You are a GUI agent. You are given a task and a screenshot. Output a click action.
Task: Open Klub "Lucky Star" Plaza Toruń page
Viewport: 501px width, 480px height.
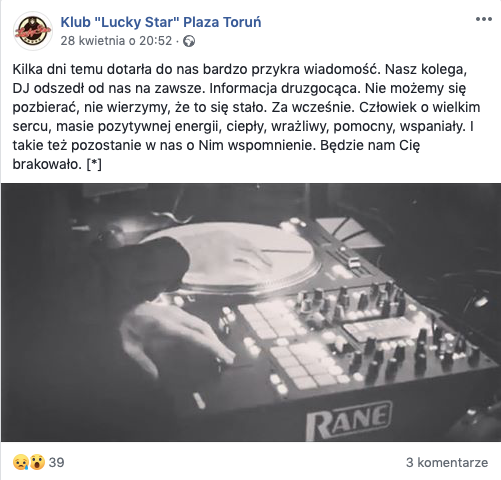pyautogui.click(x=161, y=22)
